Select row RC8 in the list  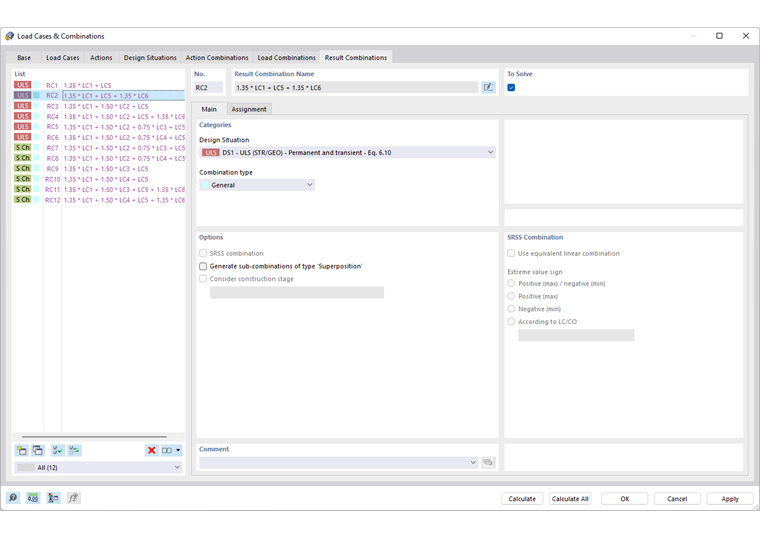pos(99,158)
